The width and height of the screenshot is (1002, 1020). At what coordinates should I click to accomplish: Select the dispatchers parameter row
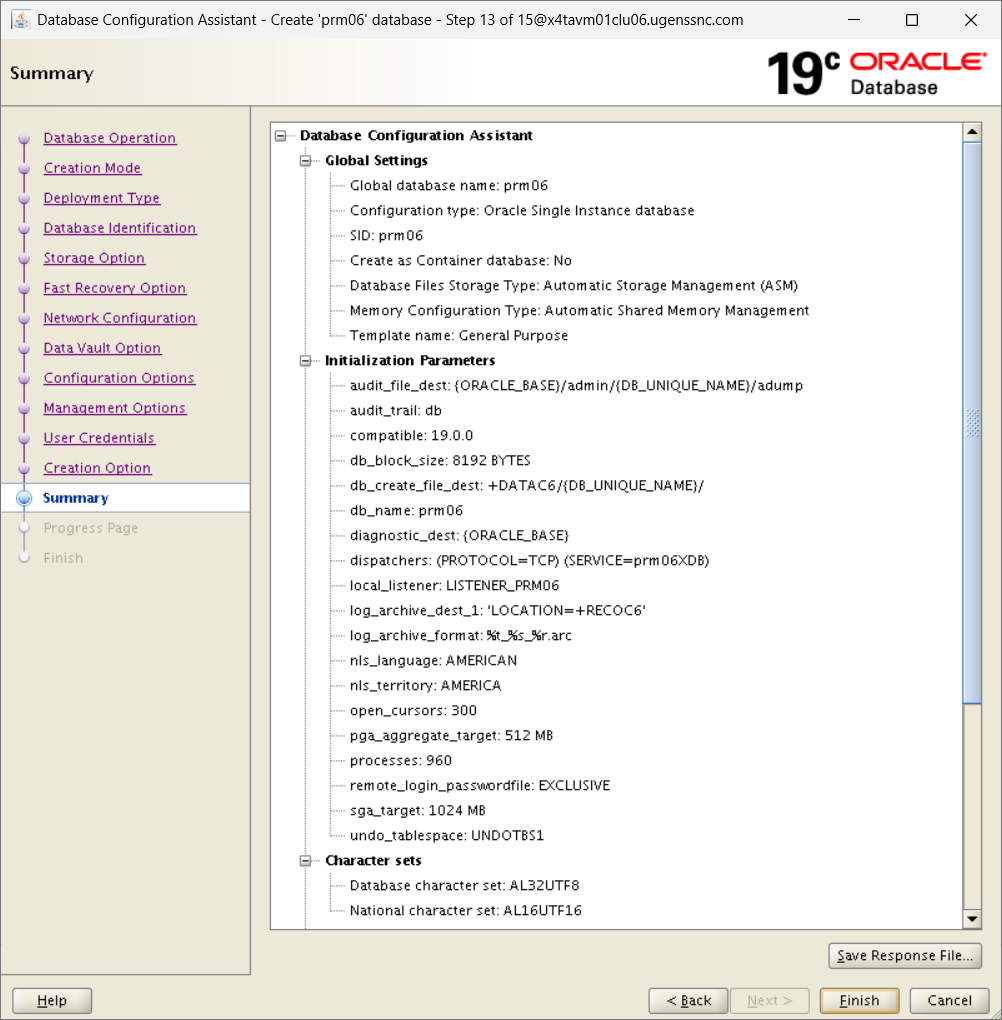[x=529, y=561]
